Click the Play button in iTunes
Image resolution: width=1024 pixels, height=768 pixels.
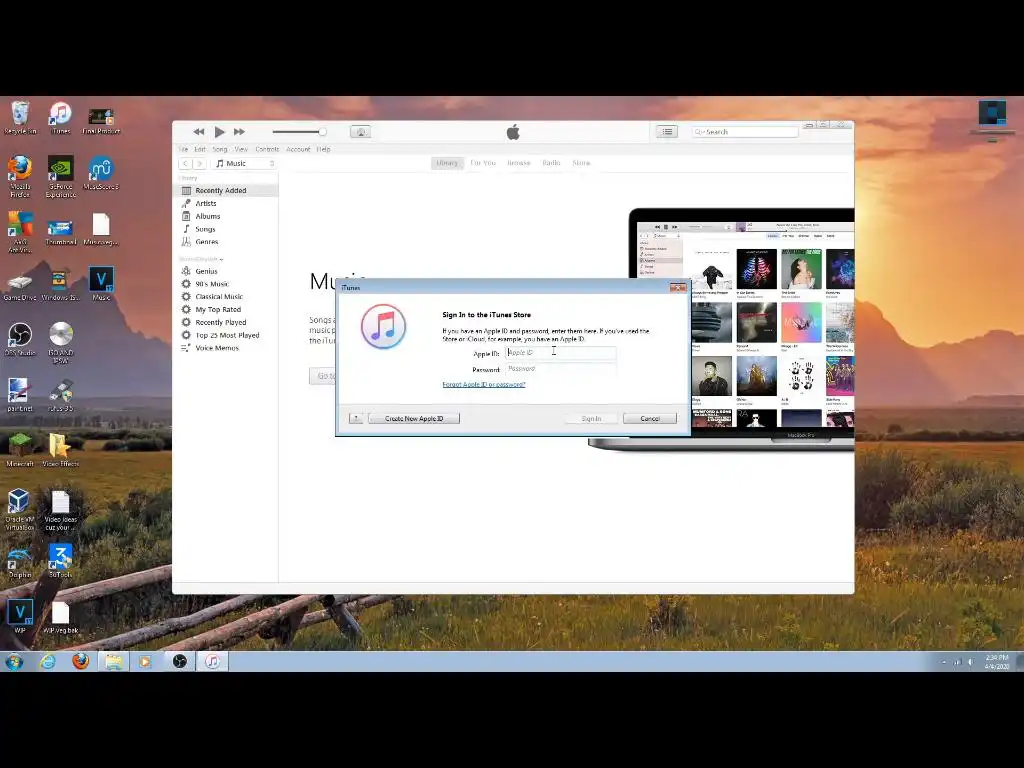pyautogui.click(x=219, y=132)
